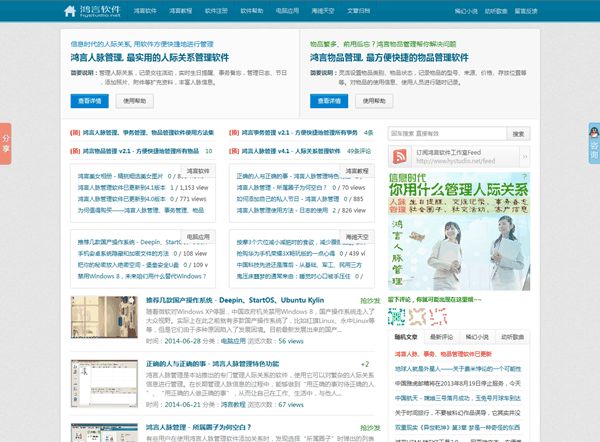Open pinned post 鸿言物品管理 v2.1

140,151
